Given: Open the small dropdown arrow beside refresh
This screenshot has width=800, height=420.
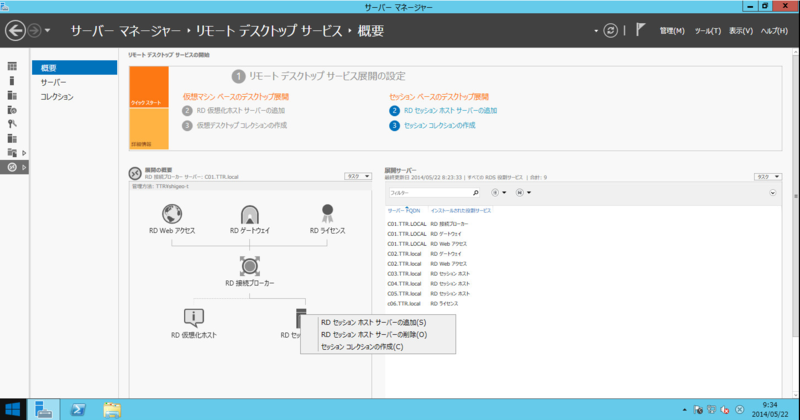Looking at the screenshot, I should point(596,31).
